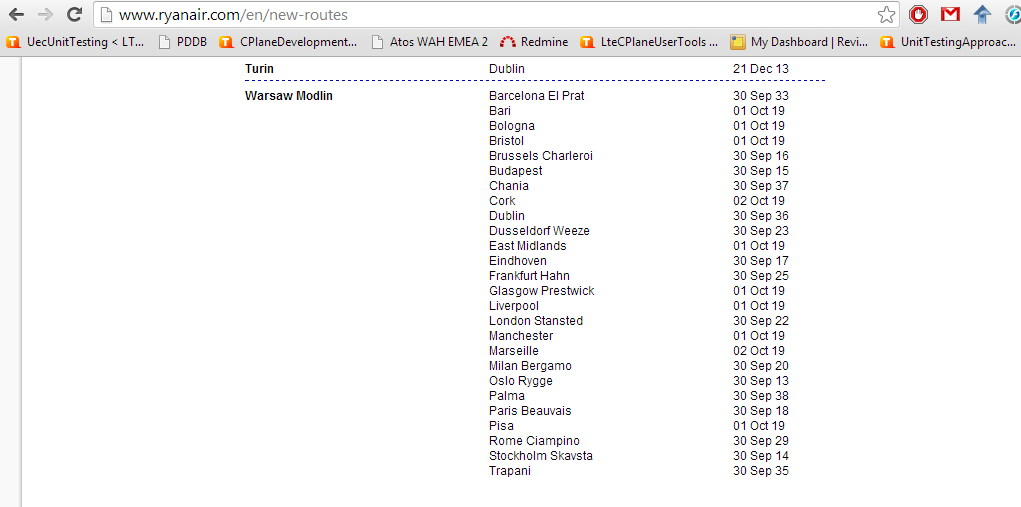This screenshot has height=507, width=1021.
Task: Click the Barcelona El Prat destination
Action: 537,96
